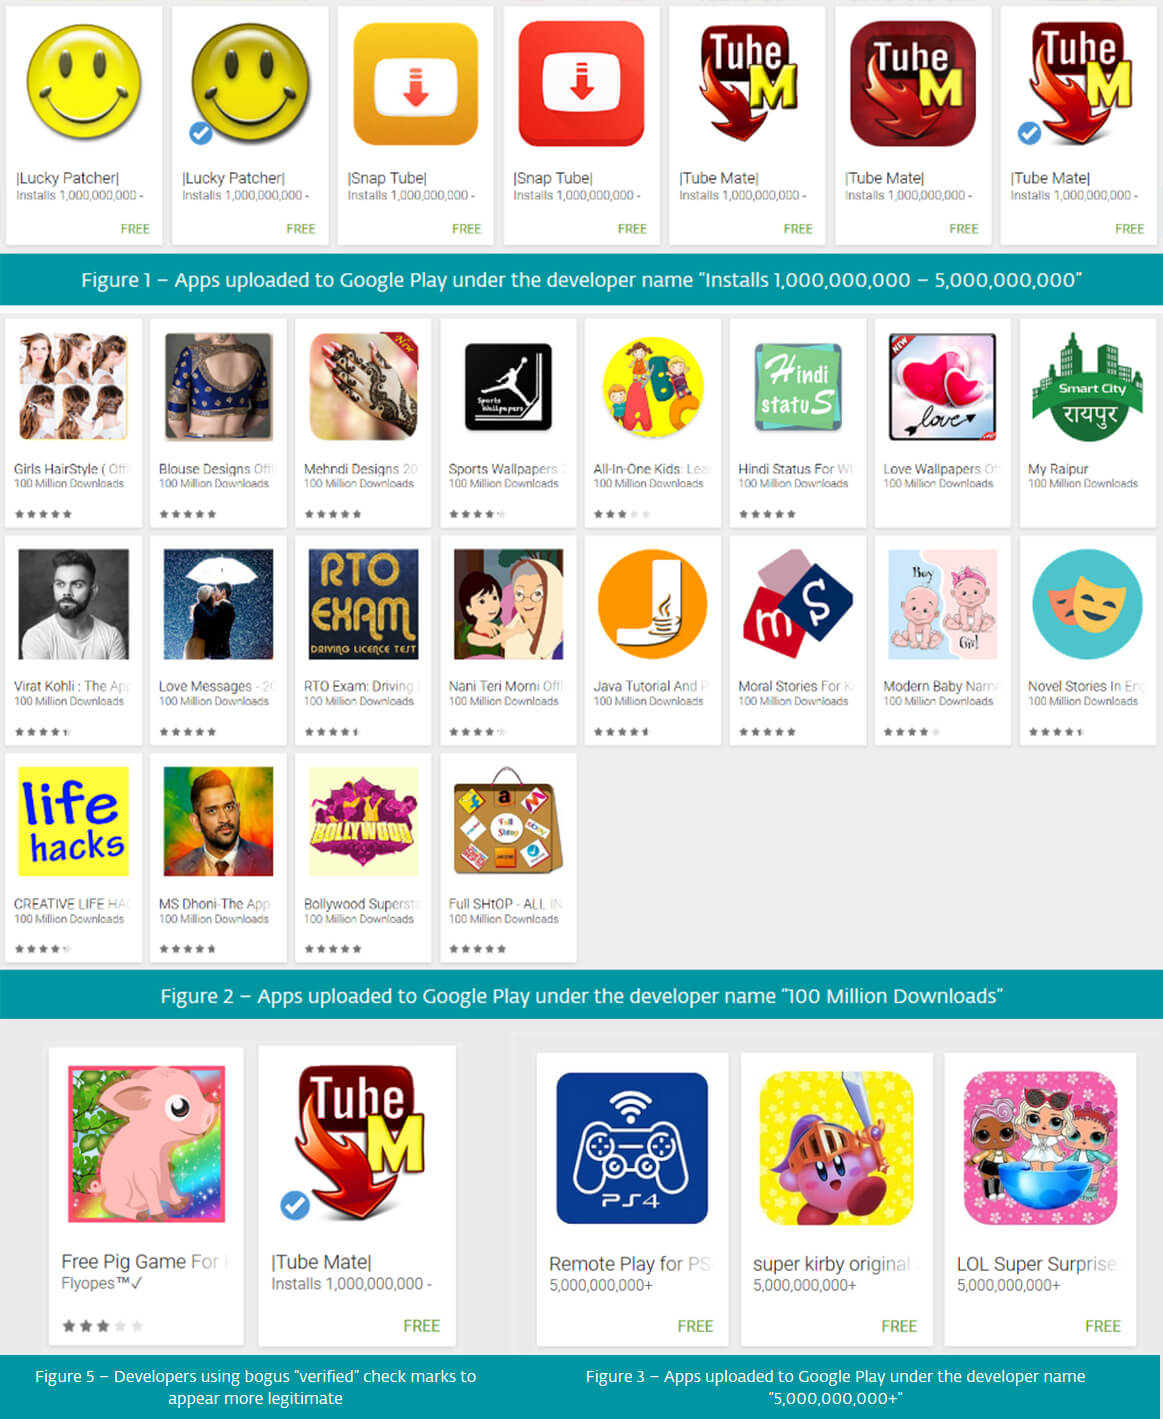Click the Free Pig Game thumbnail
This screenshot has width=1163, height=1419.
tap(146, 1144)
